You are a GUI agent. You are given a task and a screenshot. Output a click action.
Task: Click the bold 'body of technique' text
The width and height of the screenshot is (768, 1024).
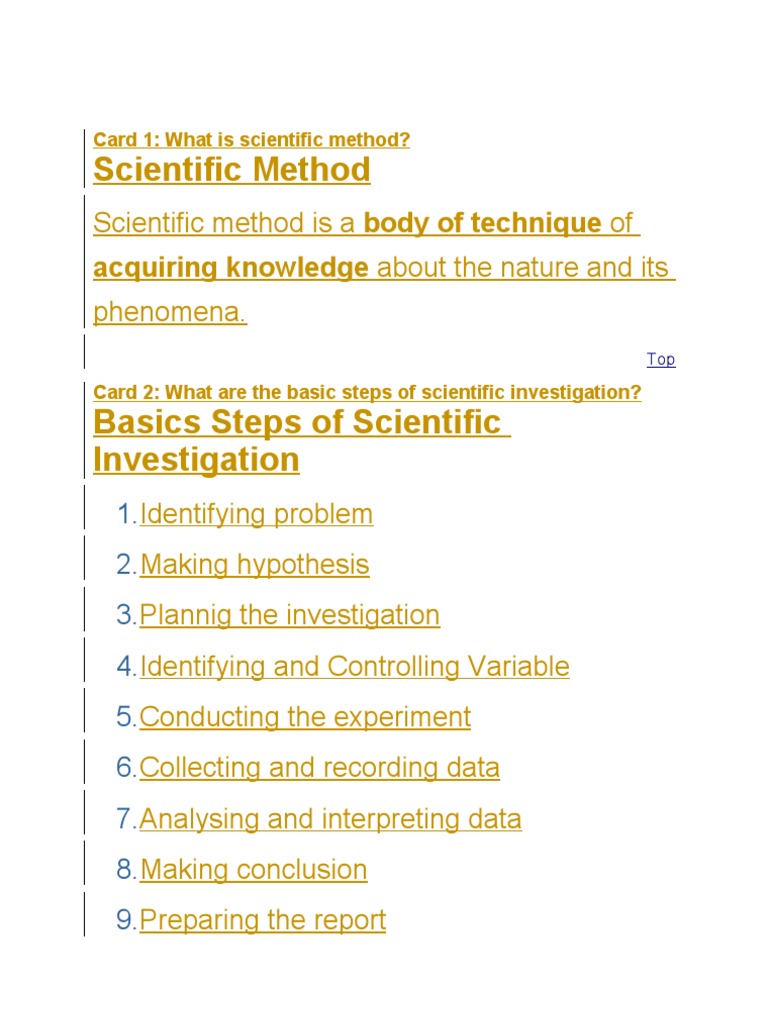click(x=482, y=222)
